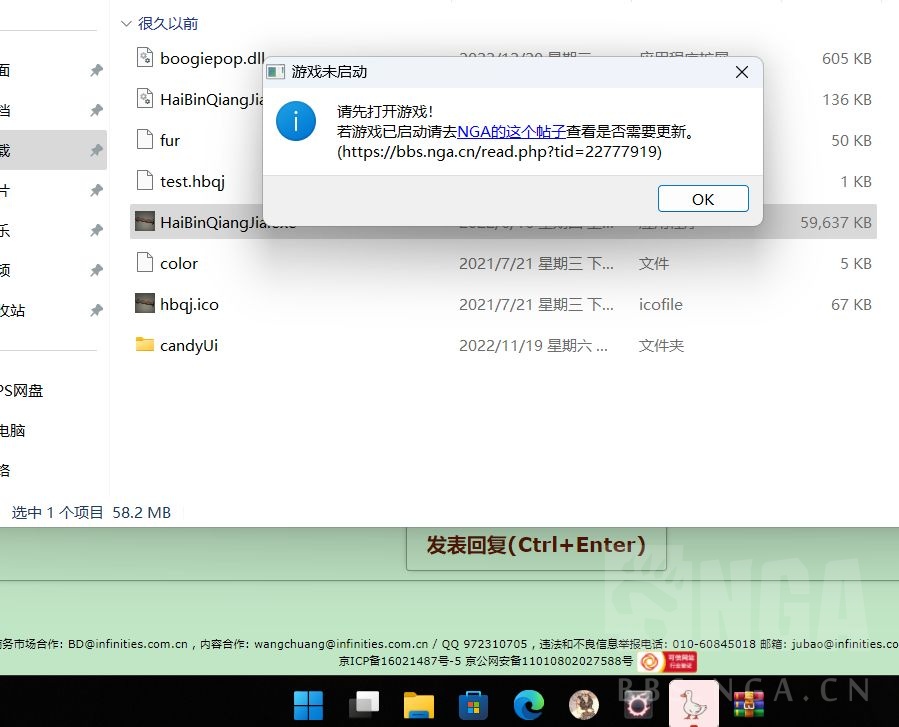Collapse the 很久以前 file group

click(126, 23)
